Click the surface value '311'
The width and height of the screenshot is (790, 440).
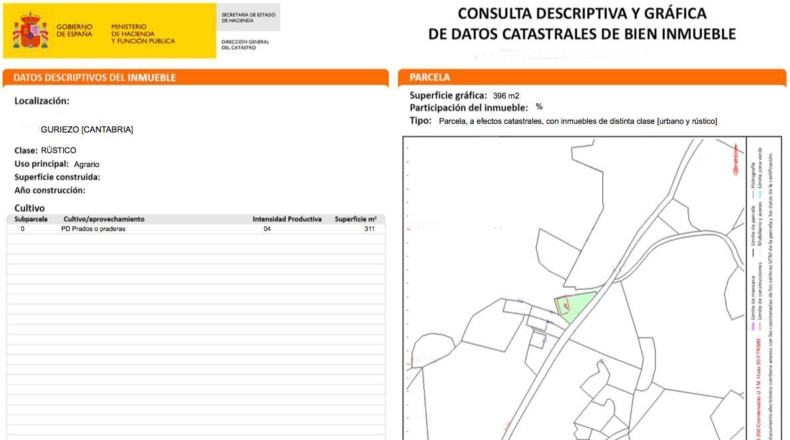(x=369, y=229)
